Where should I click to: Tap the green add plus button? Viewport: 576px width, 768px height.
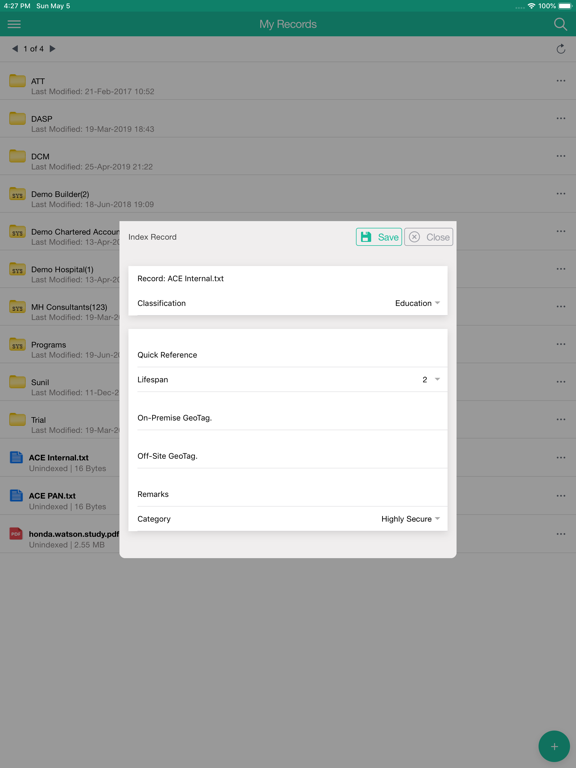[554, 746]
